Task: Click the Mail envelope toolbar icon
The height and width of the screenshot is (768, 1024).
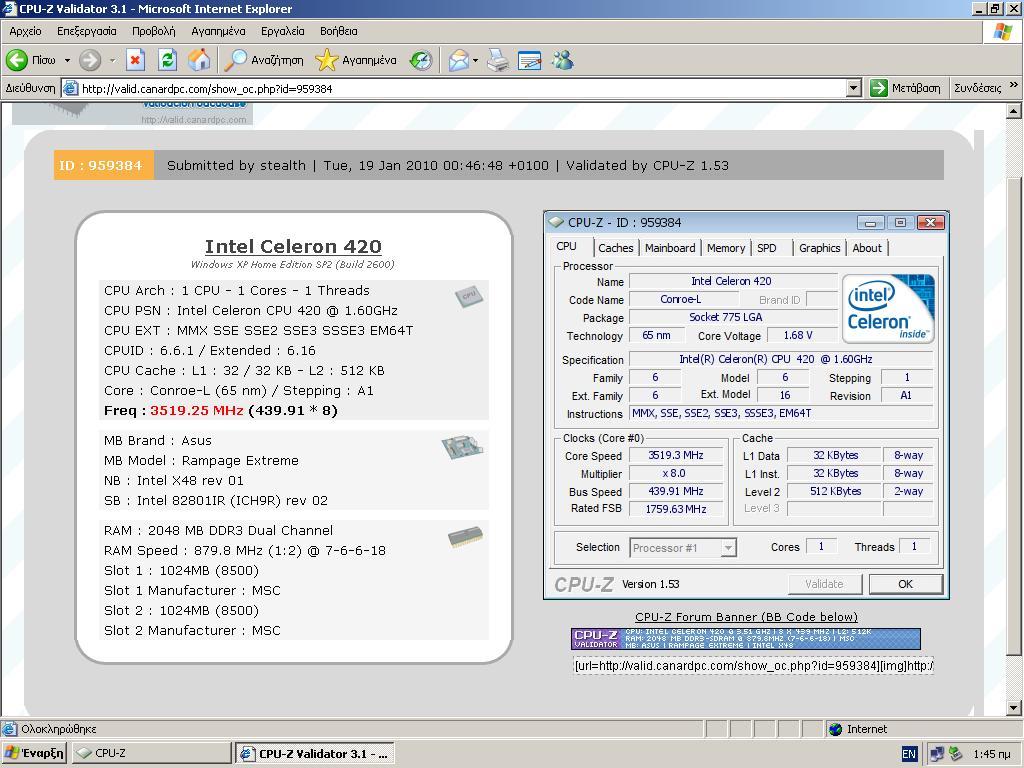Action: coord(458,60)
